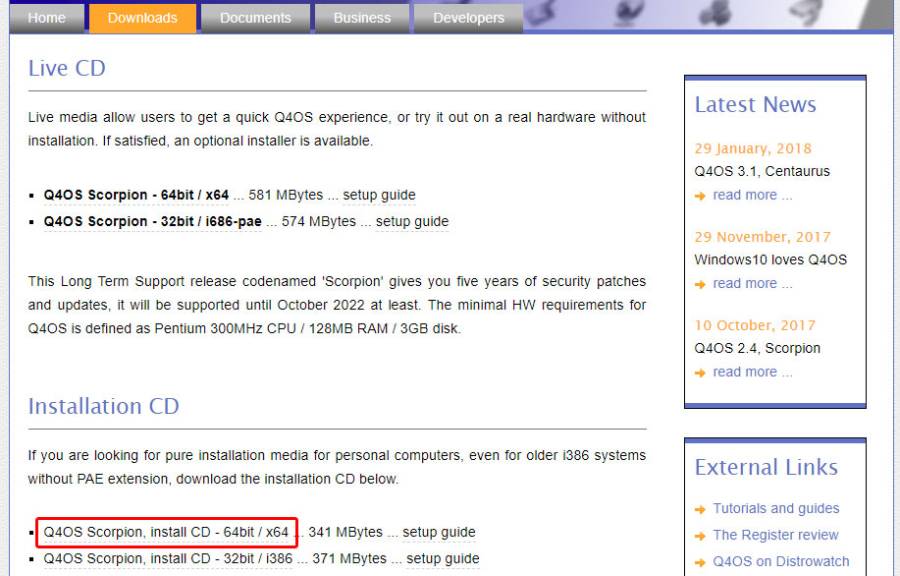900x576 pixels.
Task: Download Q4OS Scorpion Live 32bit / i686-pae
Action: (x=153, y=221)
